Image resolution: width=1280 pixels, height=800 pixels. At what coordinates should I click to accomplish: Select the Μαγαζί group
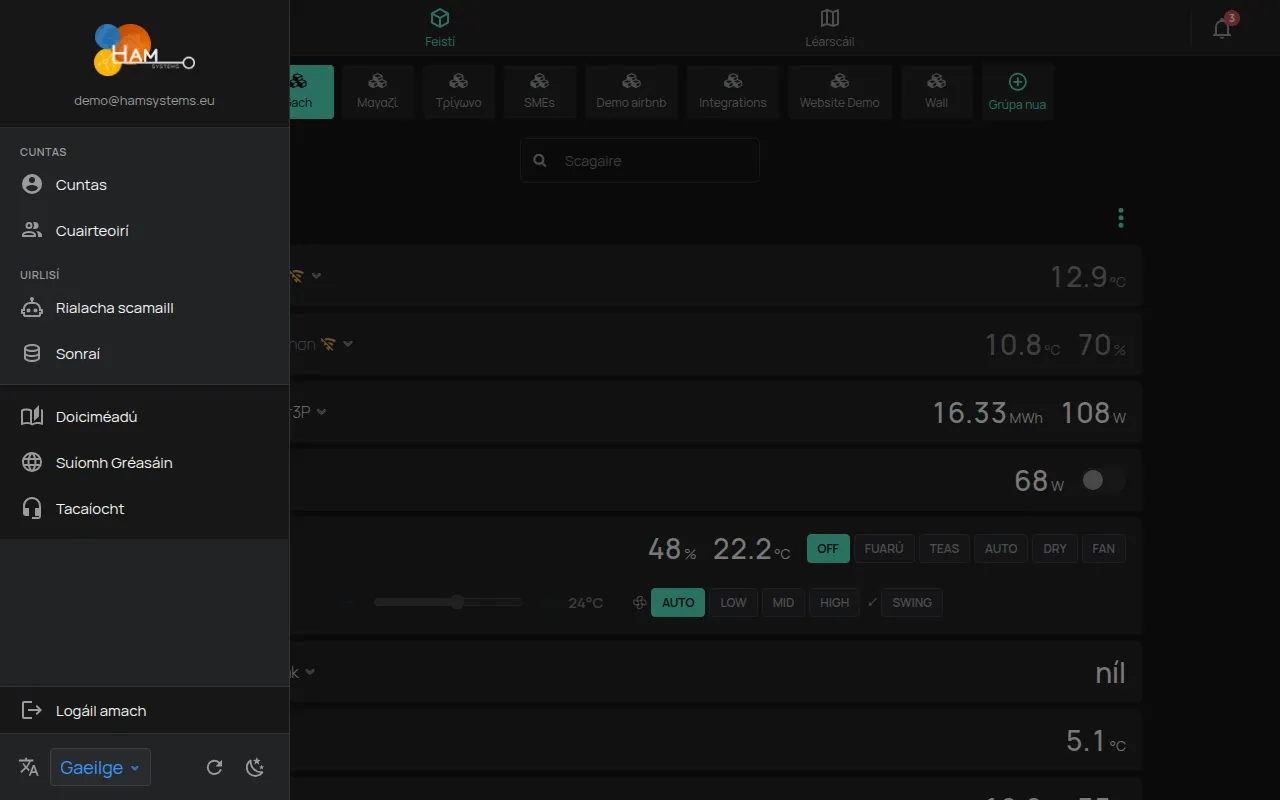pyautogui.click(x=378, y=92)
